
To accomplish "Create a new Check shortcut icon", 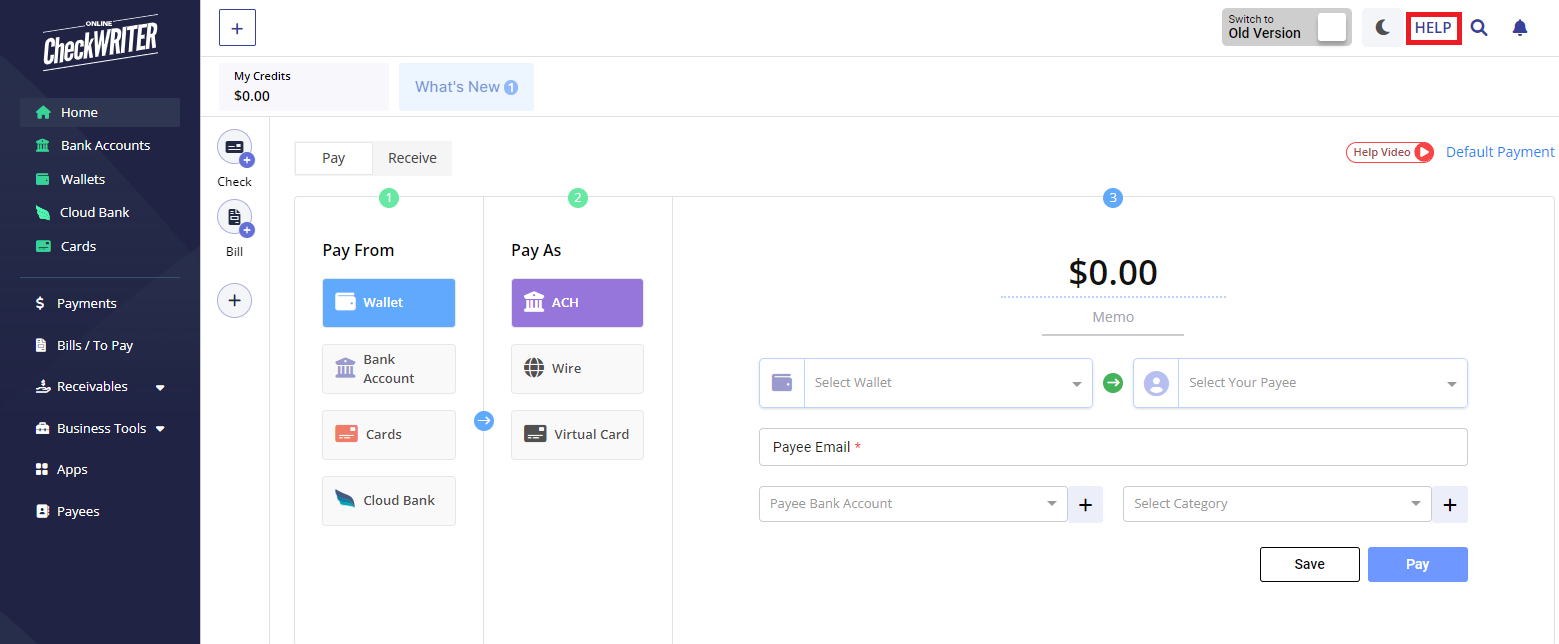I will (x=235, y=148).
